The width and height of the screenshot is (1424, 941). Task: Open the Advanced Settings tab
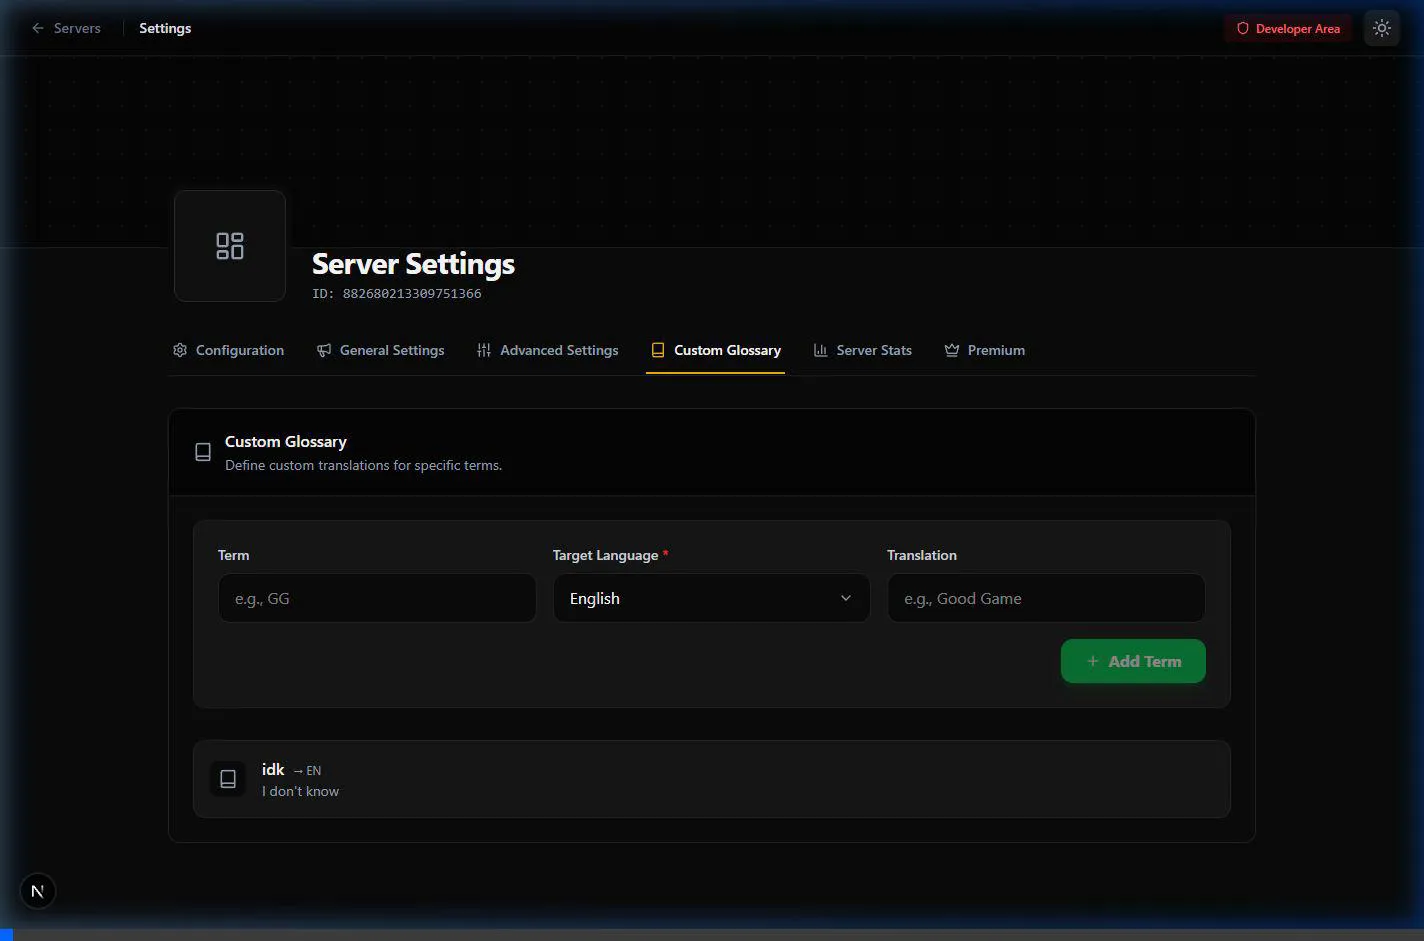tap(548, 350)
